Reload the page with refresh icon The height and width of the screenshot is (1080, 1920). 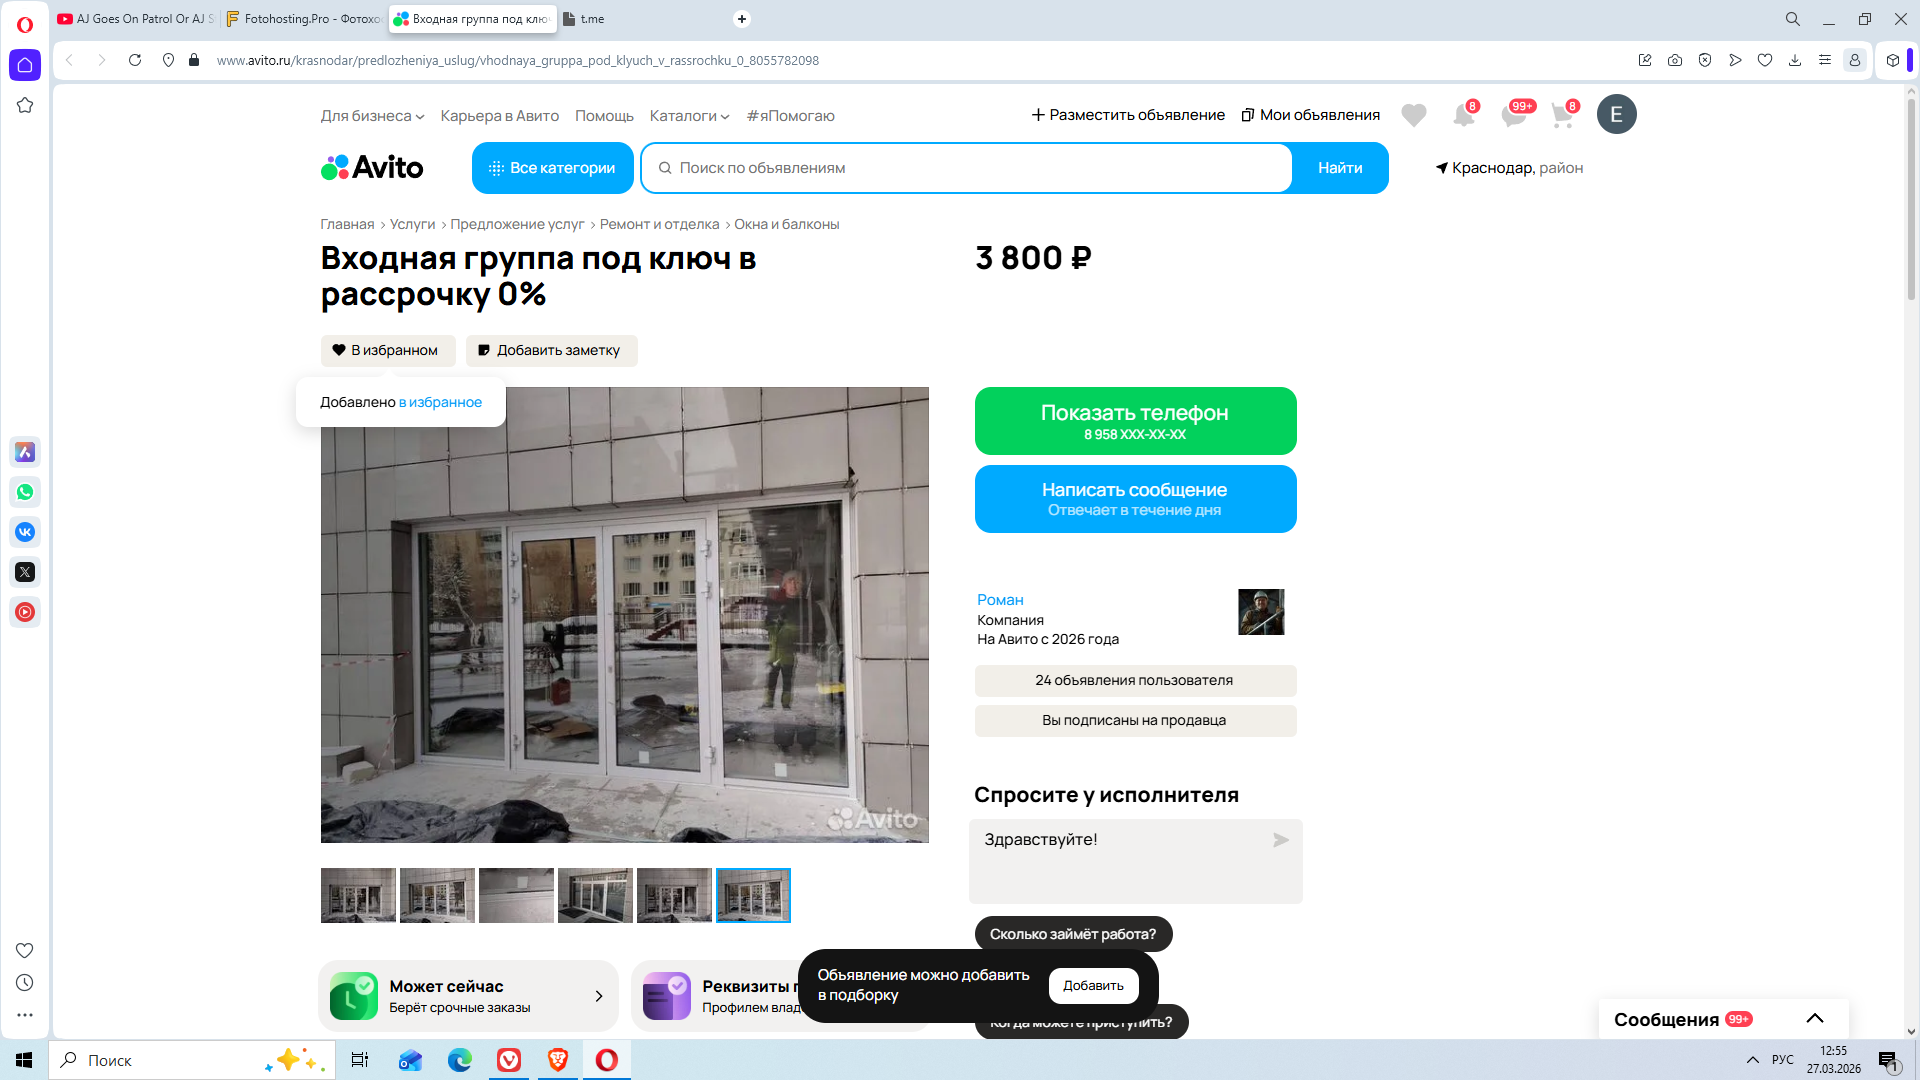135,60
